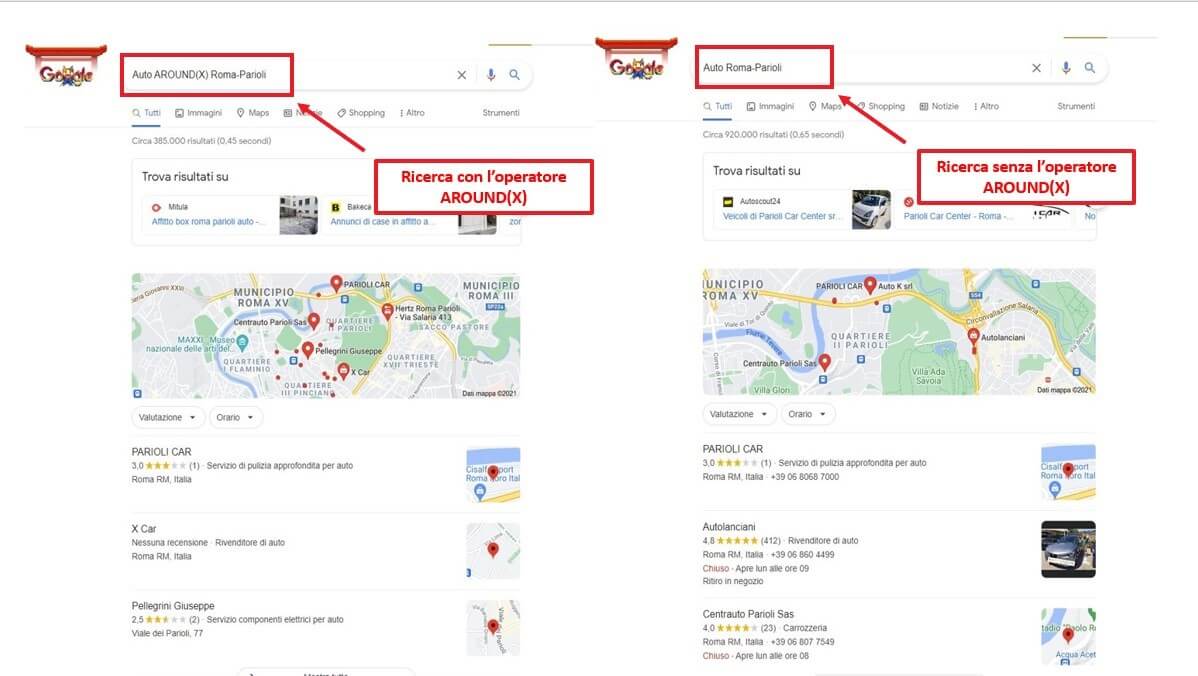Open the right Orario dropdown
Image resolution: width=1198 pixels, height=676 pixels.
click(x=807, y=414)
